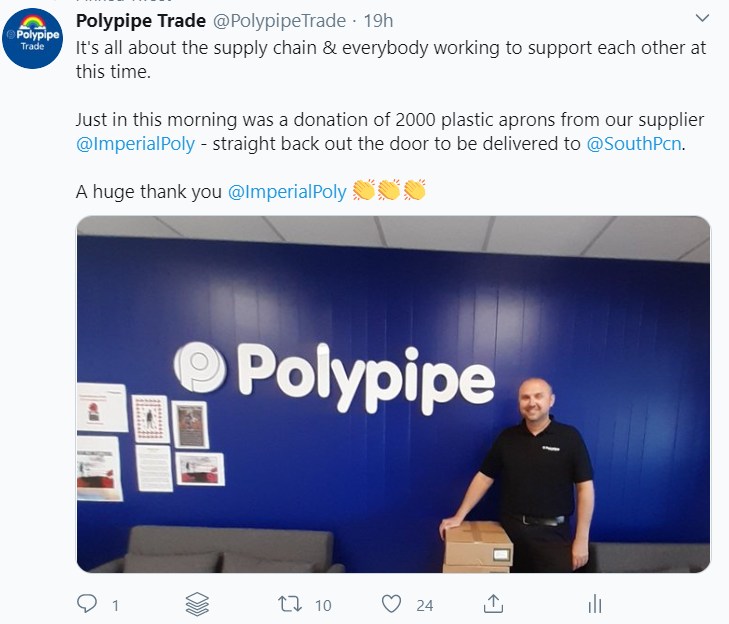Open the first @ImperialPoly mention

point(135,144)
